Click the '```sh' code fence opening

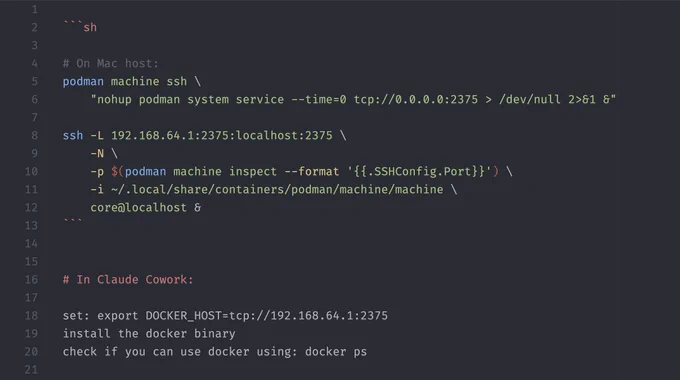pos(80,27)
